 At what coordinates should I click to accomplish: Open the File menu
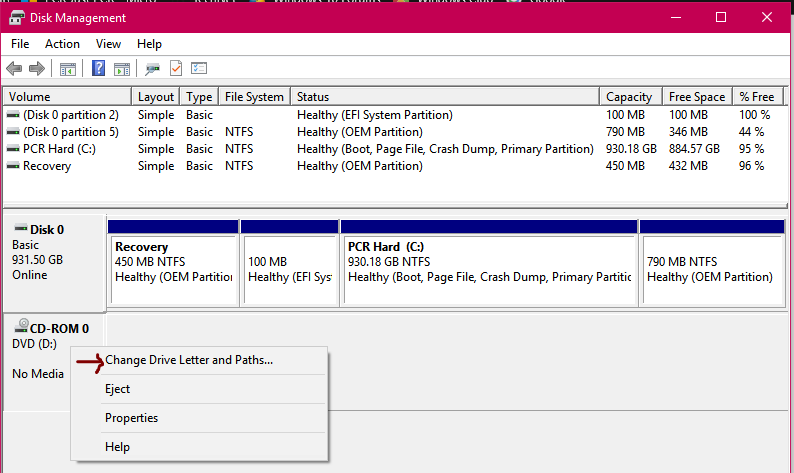pos(20,44)
